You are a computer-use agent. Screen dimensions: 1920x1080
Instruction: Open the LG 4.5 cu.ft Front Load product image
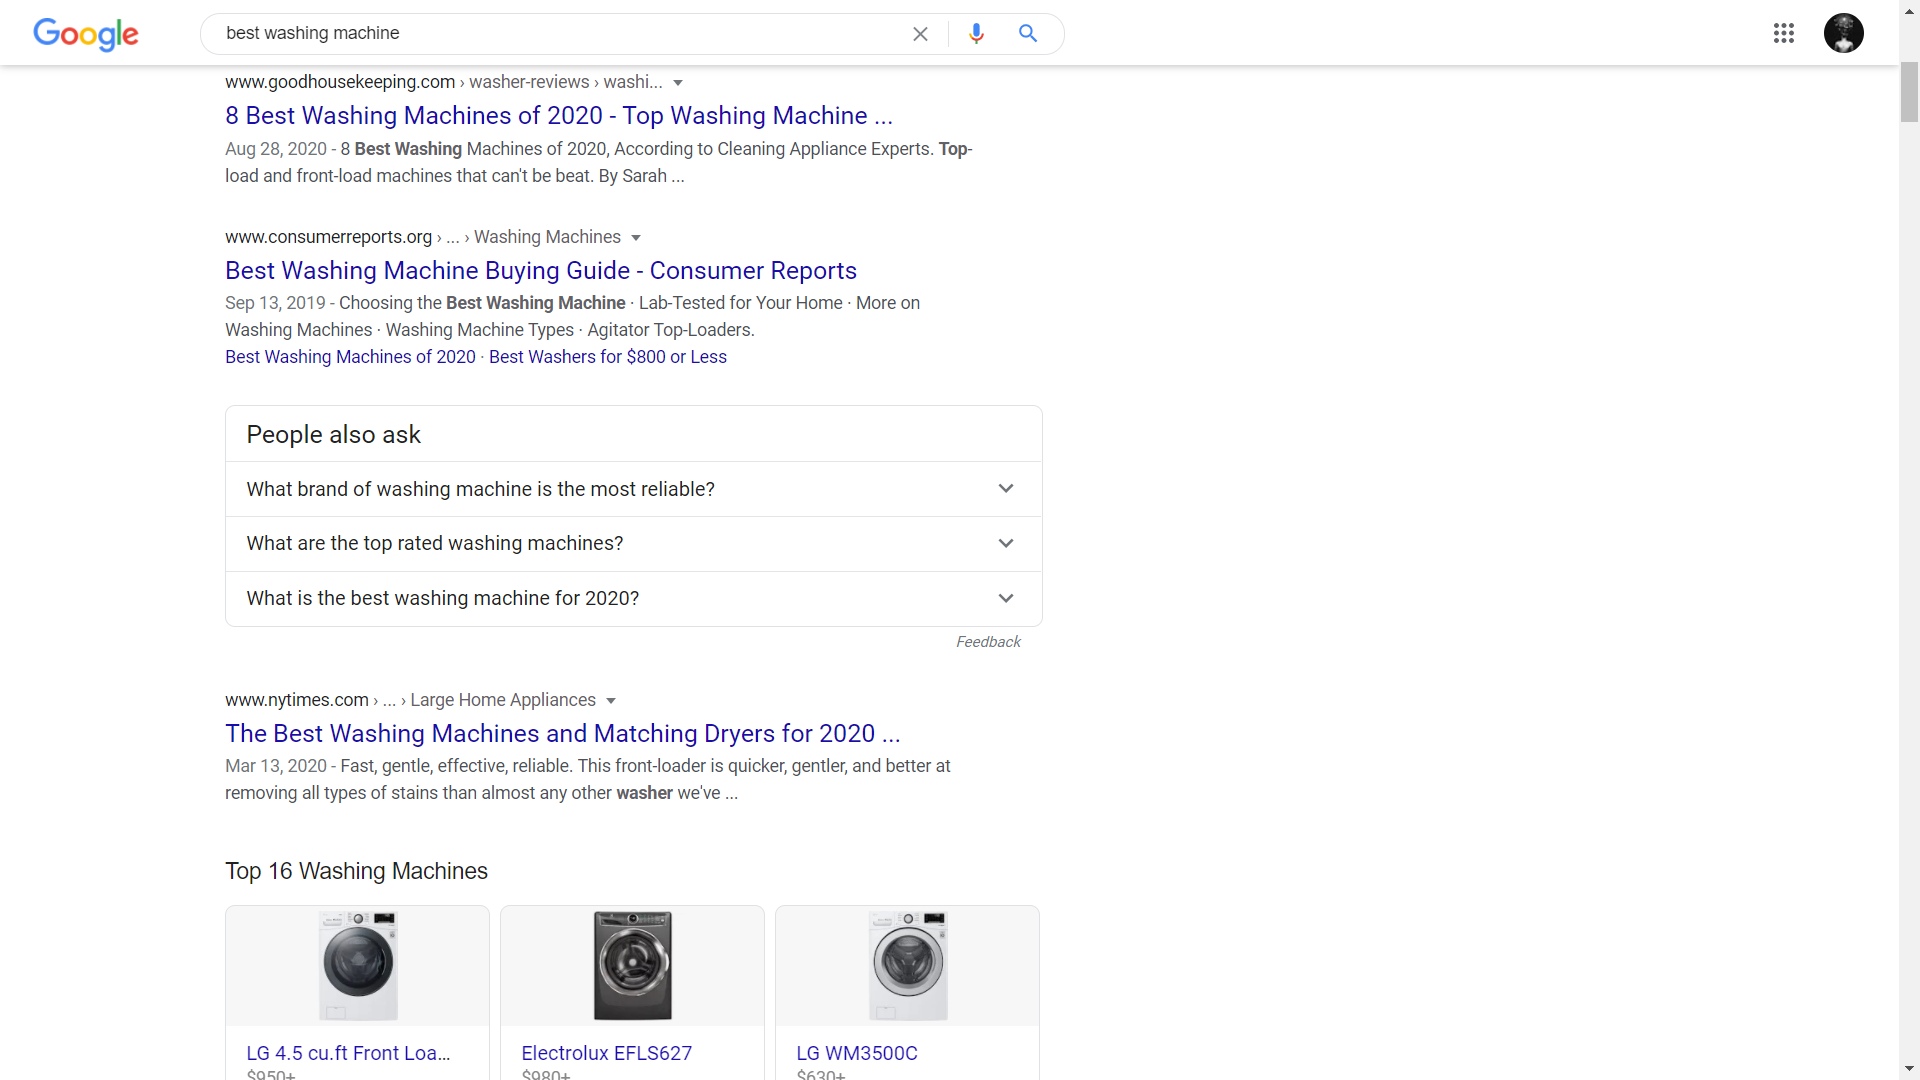(x=358, y=965)
